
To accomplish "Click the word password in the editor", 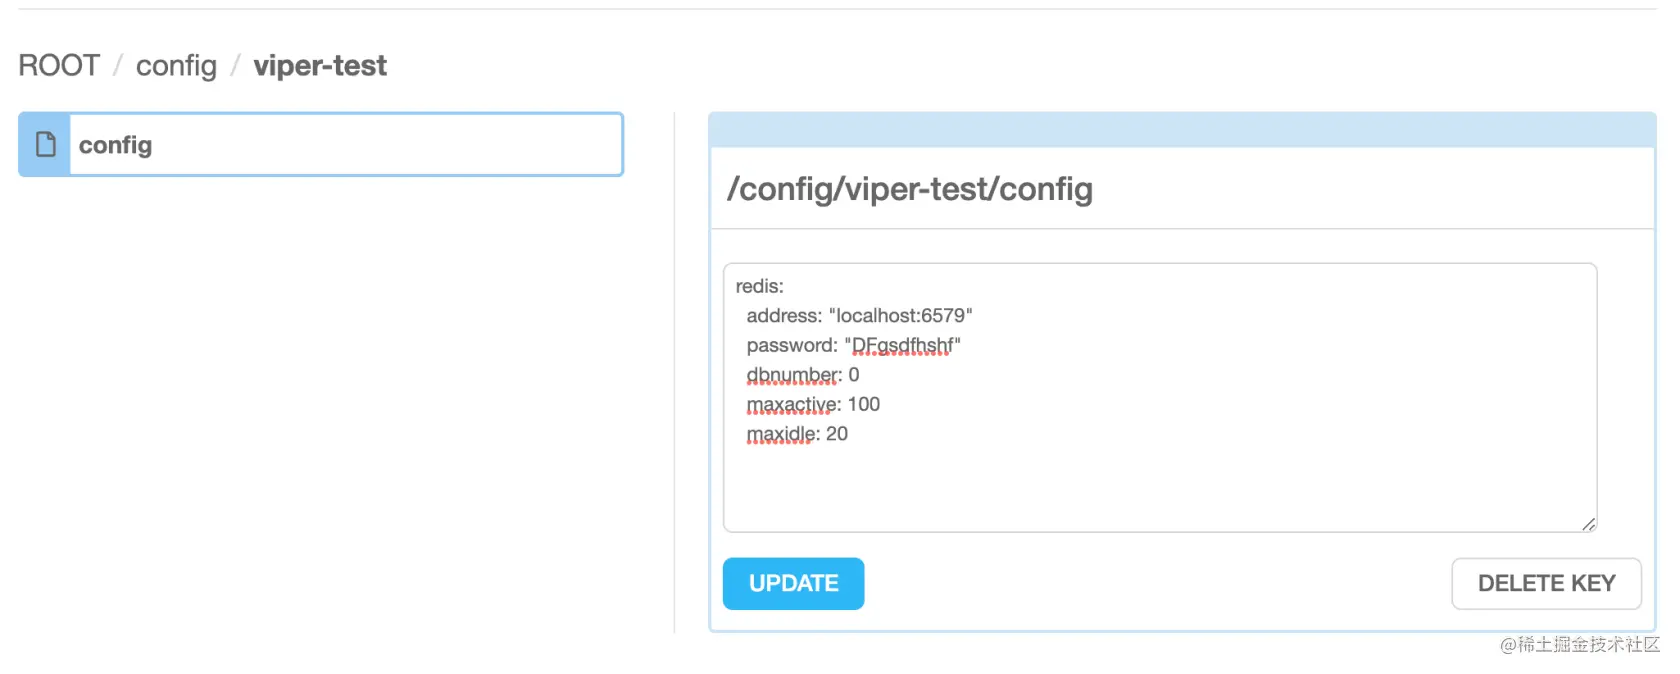I will coord(791,346).
